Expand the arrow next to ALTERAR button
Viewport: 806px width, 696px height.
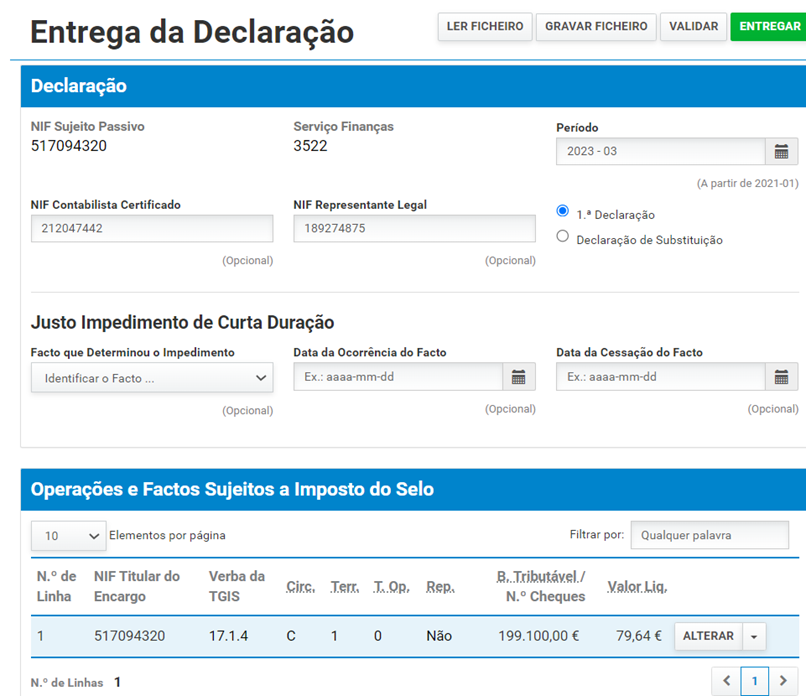(x=754, y=636)
